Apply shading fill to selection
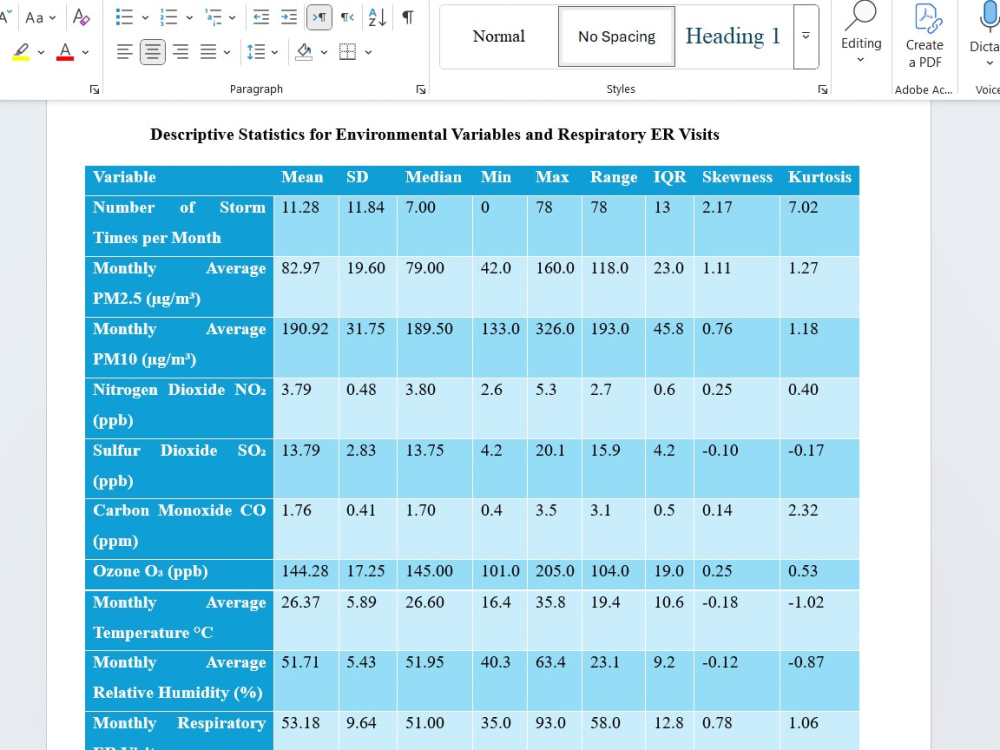1000x750 pixels. tap(304, 52)
